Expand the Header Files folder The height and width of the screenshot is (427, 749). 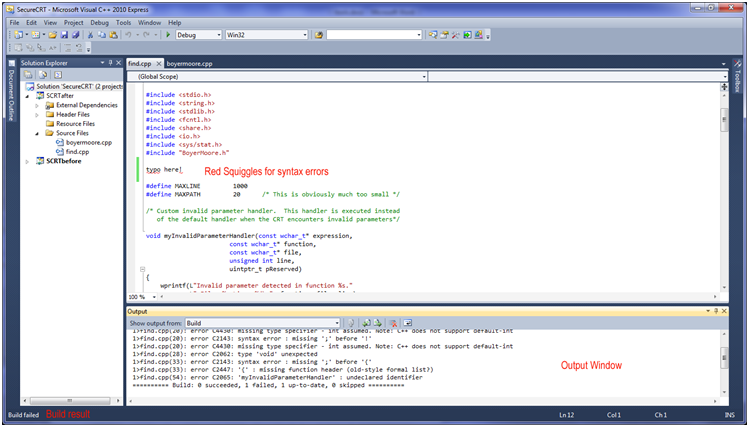pyautogui.click(x=37, y=115)
